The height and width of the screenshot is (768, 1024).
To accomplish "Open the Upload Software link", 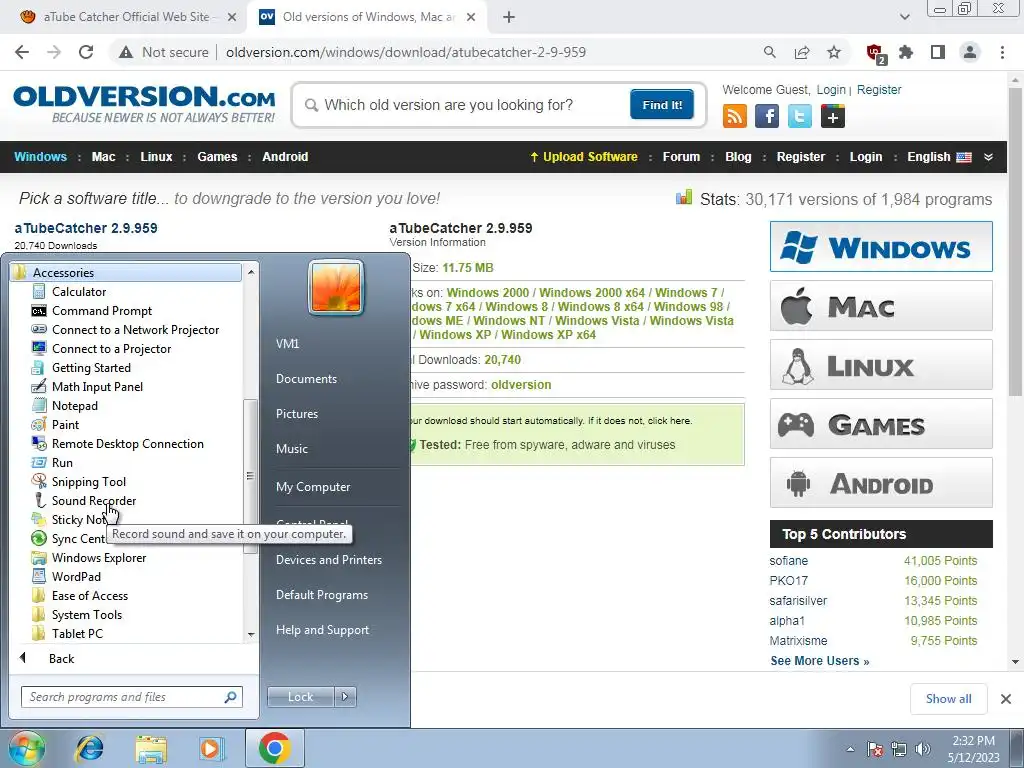I will click(x=583, y=157).
